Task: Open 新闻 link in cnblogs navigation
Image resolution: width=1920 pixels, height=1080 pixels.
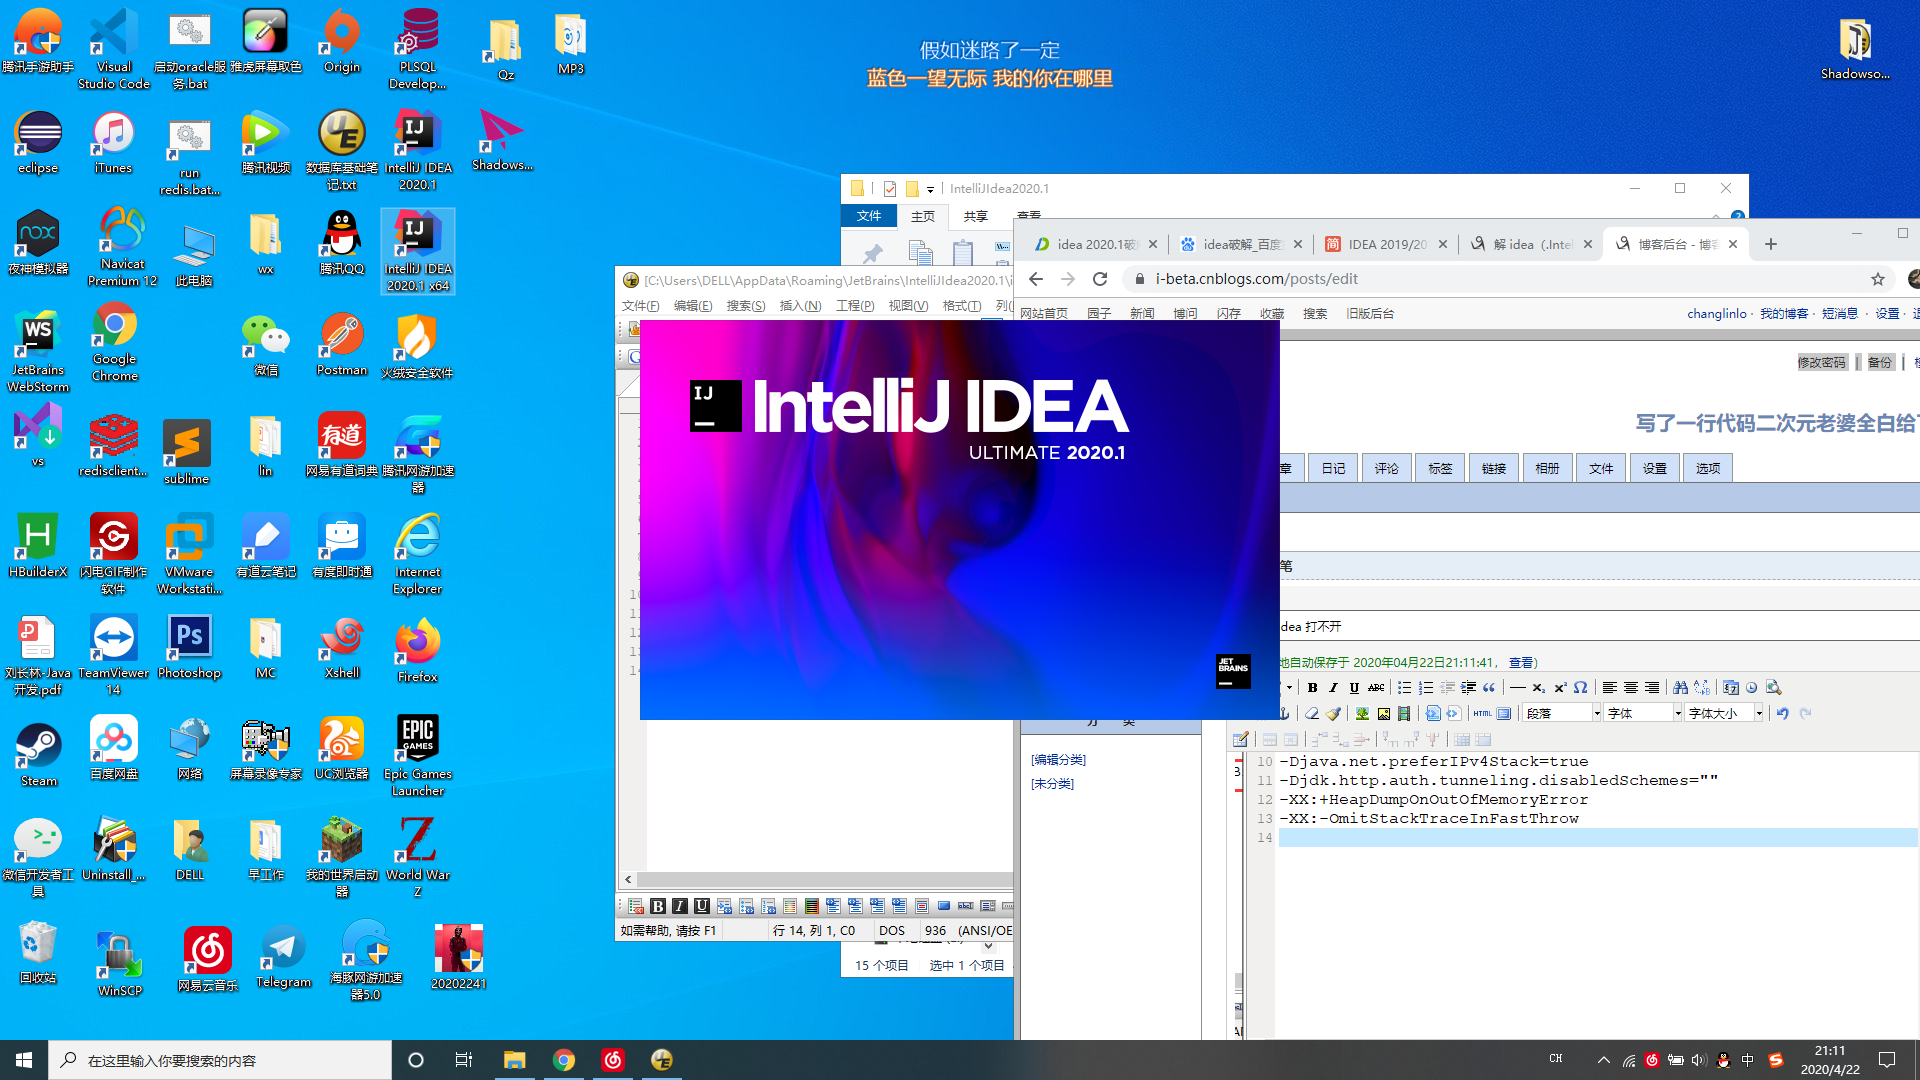Action: coord(1142,313)
